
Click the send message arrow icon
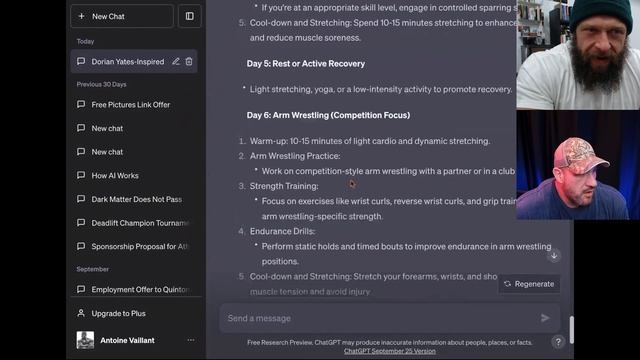click(x=545, y=318)
